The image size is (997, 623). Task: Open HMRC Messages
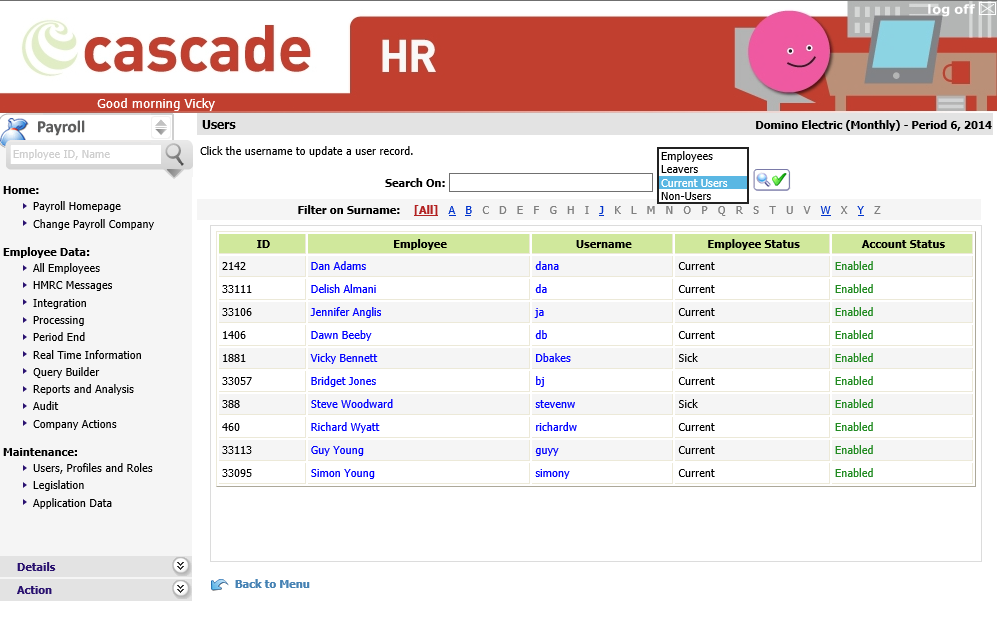[x=72, y=285]
